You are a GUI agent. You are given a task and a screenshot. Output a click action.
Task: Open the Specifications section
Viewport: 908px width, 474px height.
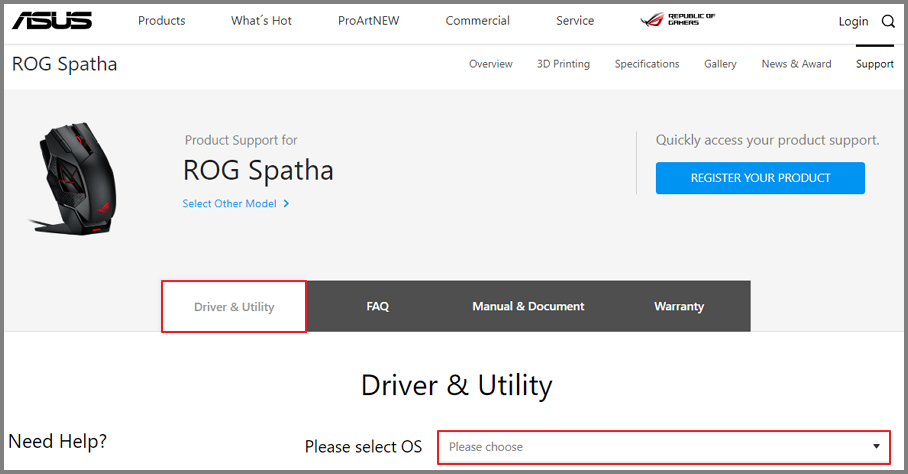pyautogui.click(x=647, y=64)
